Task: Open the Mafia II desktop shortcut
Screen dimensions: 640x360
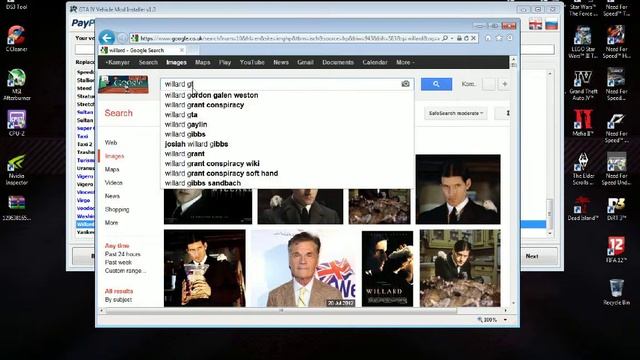Action: coord(583,123)
